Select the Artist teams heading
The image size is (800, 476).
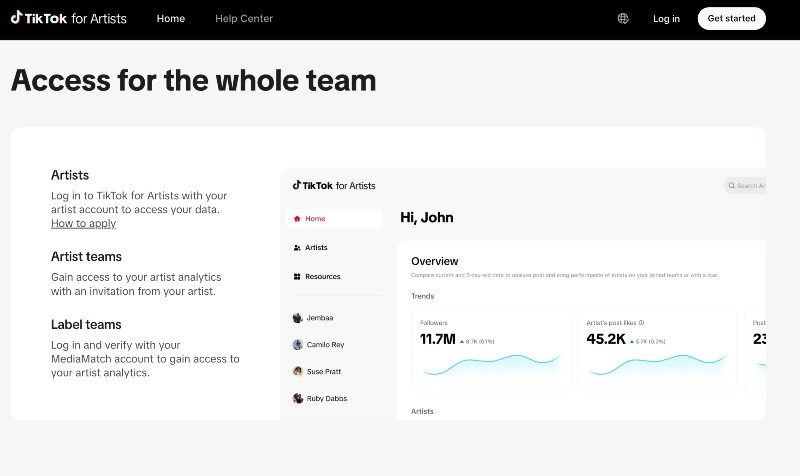point(86,256)
